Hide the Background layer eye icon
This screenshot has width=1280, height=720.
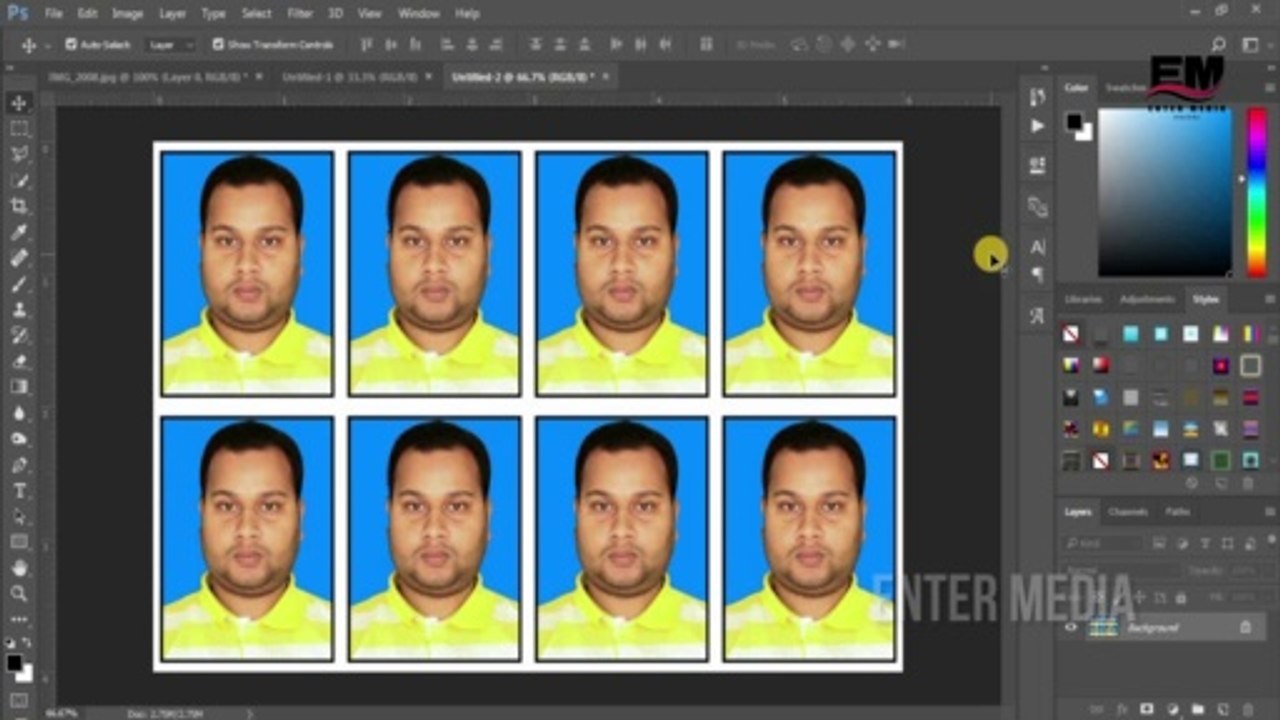[1071, 627]
